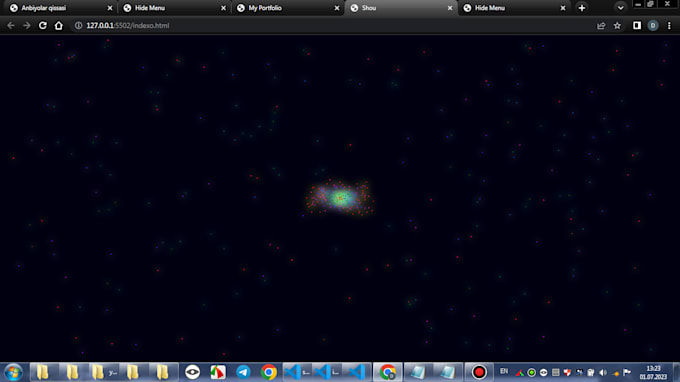View site information icon beside URL
Screen dimensions: 680x382
pos(78,26)
